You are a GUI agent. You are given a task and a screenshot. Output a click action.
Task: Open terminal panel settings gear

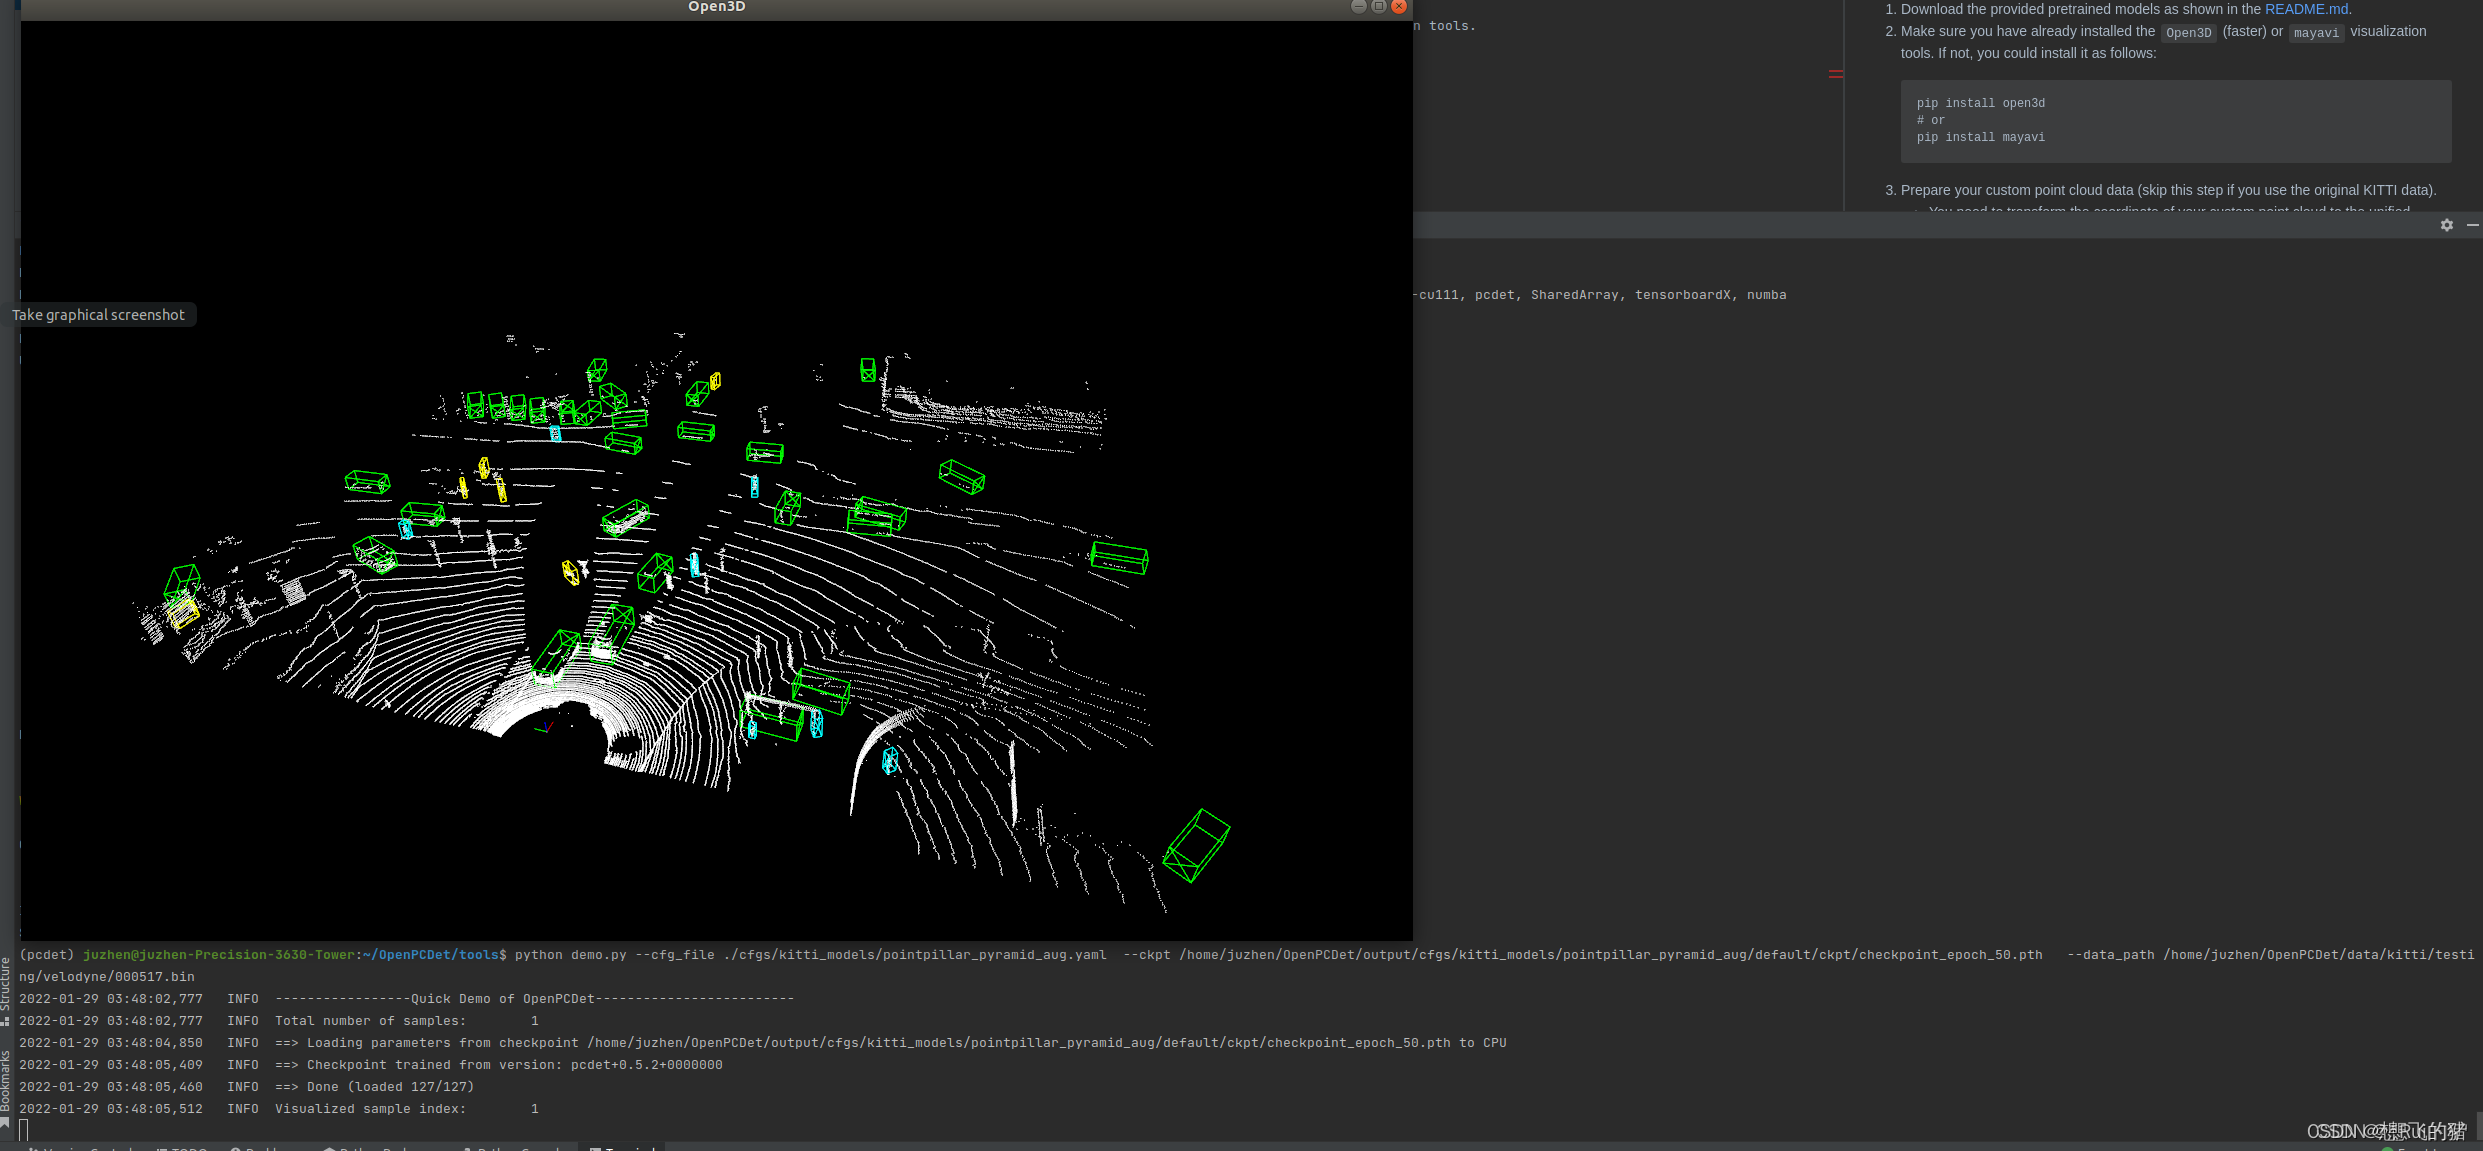(x=2446, y=225)
